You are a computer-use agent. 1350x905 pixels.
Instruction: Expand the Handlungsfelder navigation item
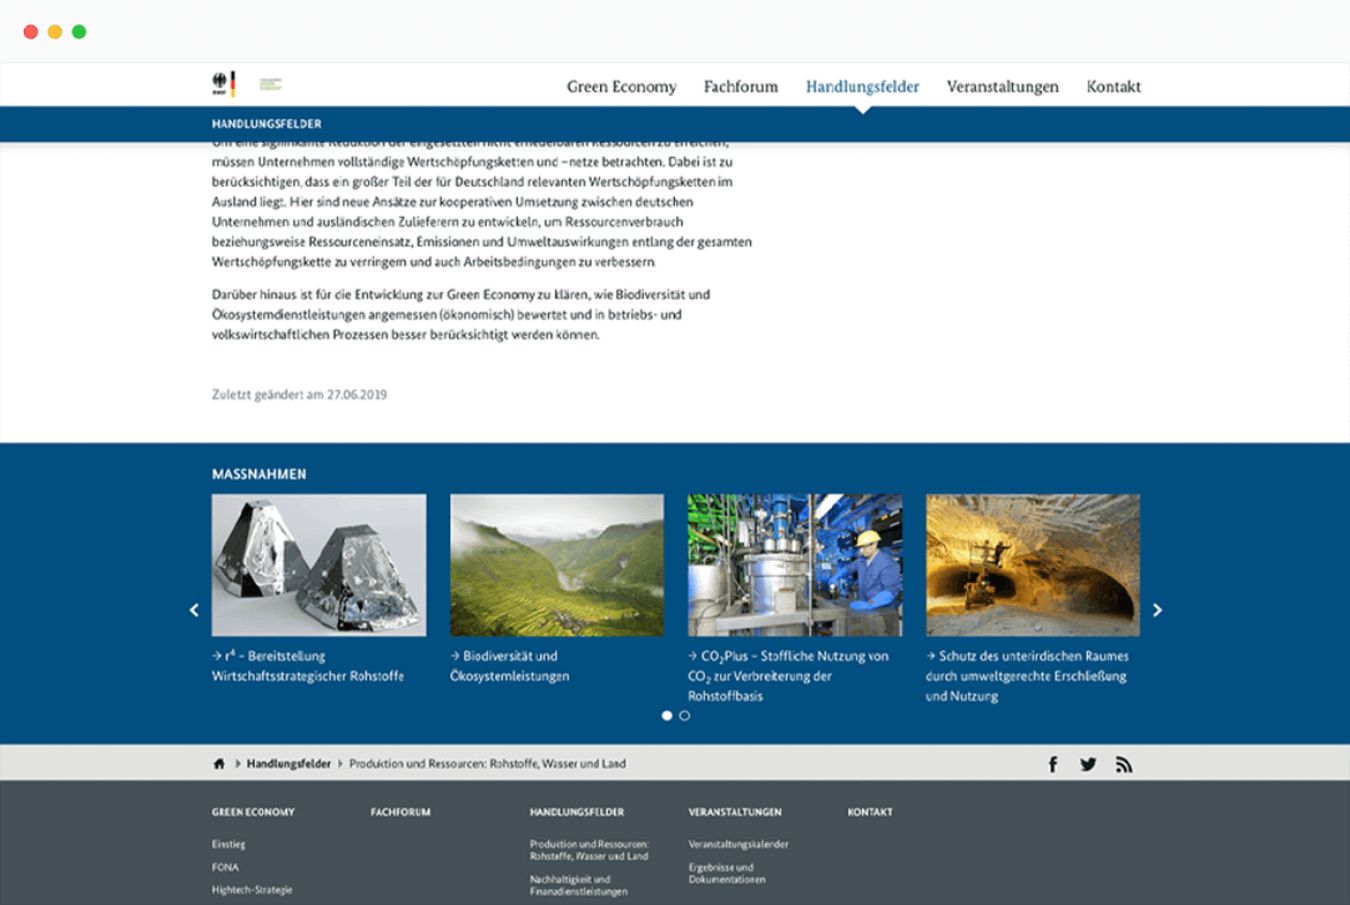tap(862, 87)
